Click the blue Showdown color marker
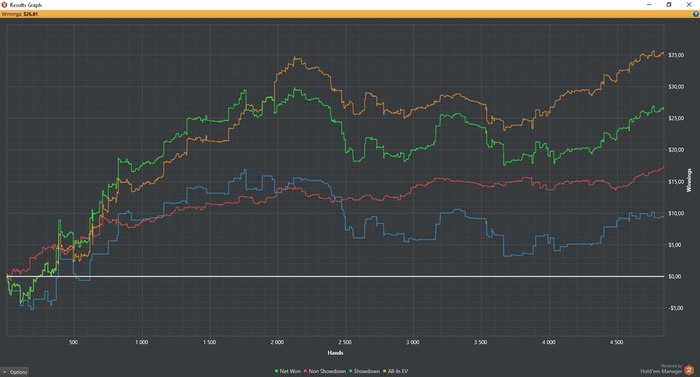The height and width of the screenshot is (377, 700). click(x=351, y=371)
